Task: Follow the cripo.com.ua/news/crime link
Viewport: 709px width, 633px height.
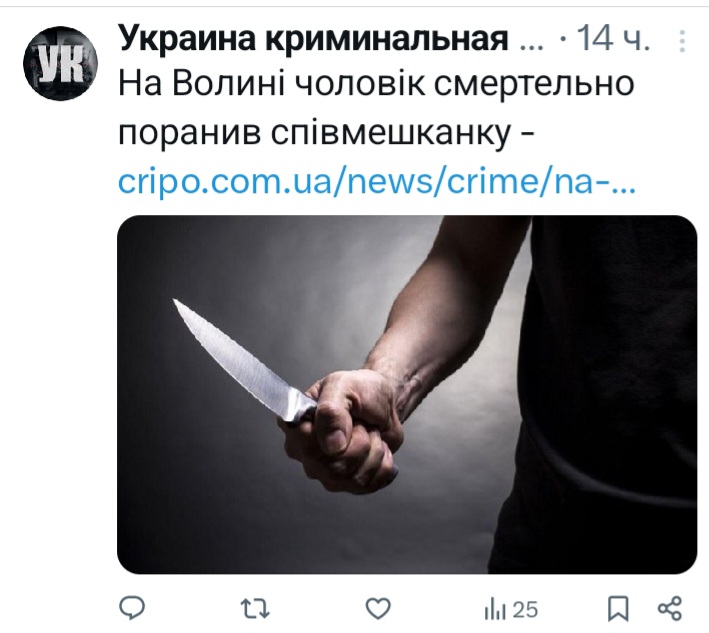Action: 377,182
